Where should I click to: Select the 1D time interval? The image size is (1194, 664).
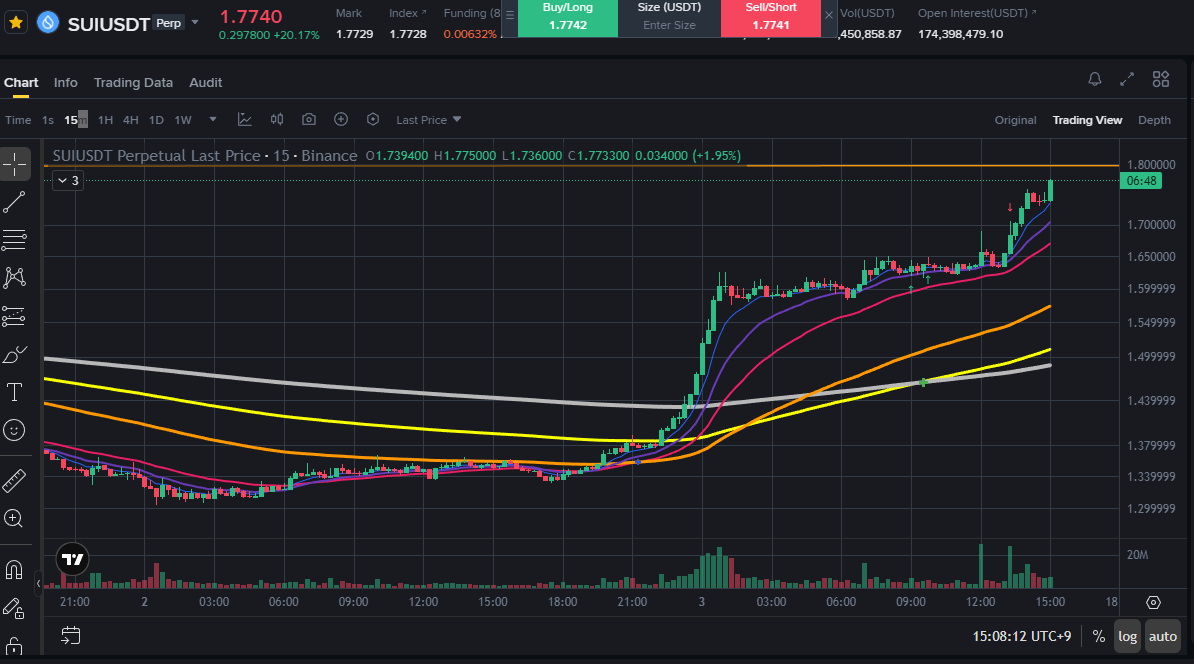tap(156, 120)
